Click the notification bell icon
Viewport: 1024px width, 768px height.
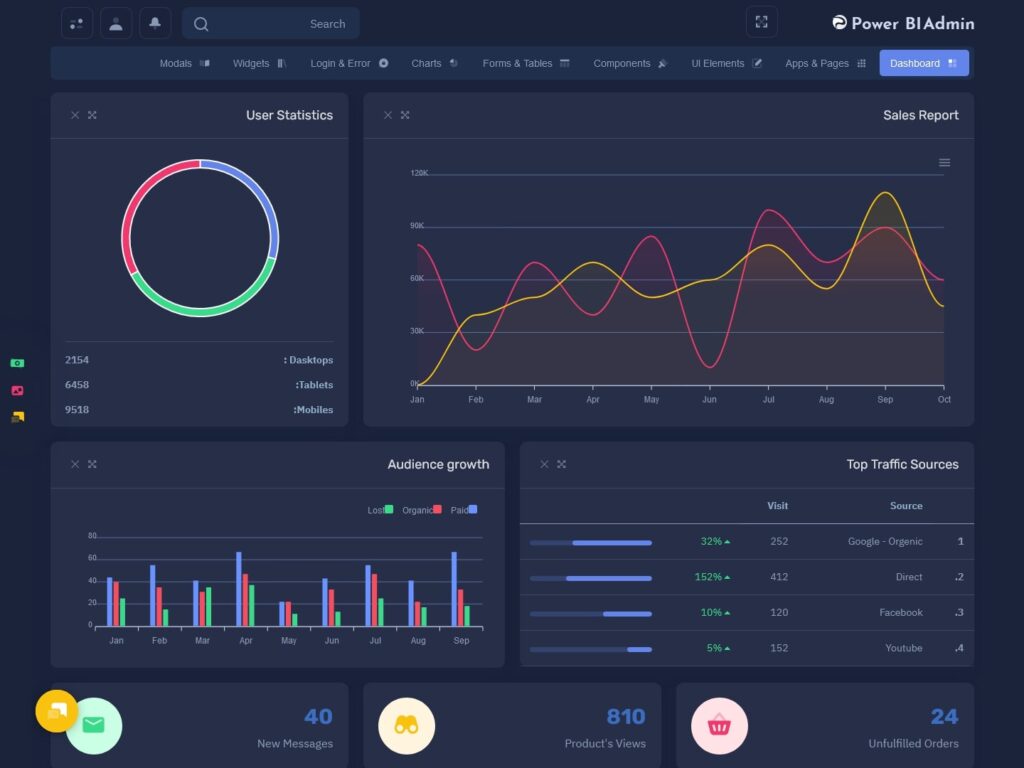click(155, 23)
